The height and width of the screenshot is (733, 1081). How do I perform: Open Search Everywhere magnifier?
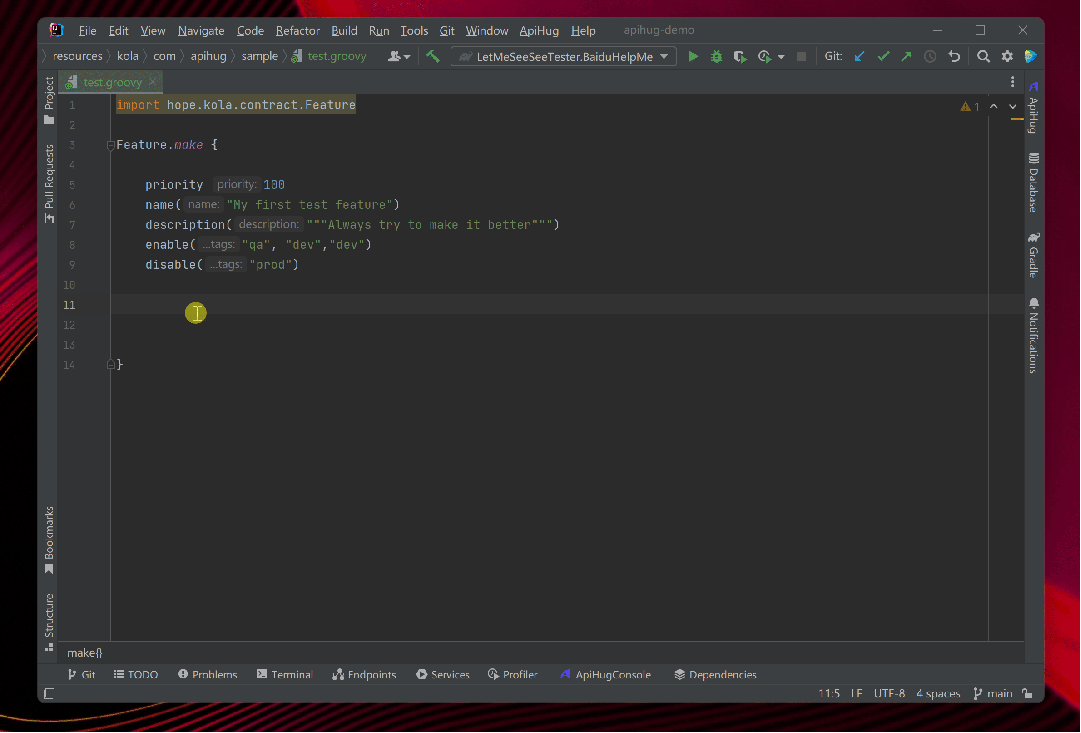click(x=984, y=57)
